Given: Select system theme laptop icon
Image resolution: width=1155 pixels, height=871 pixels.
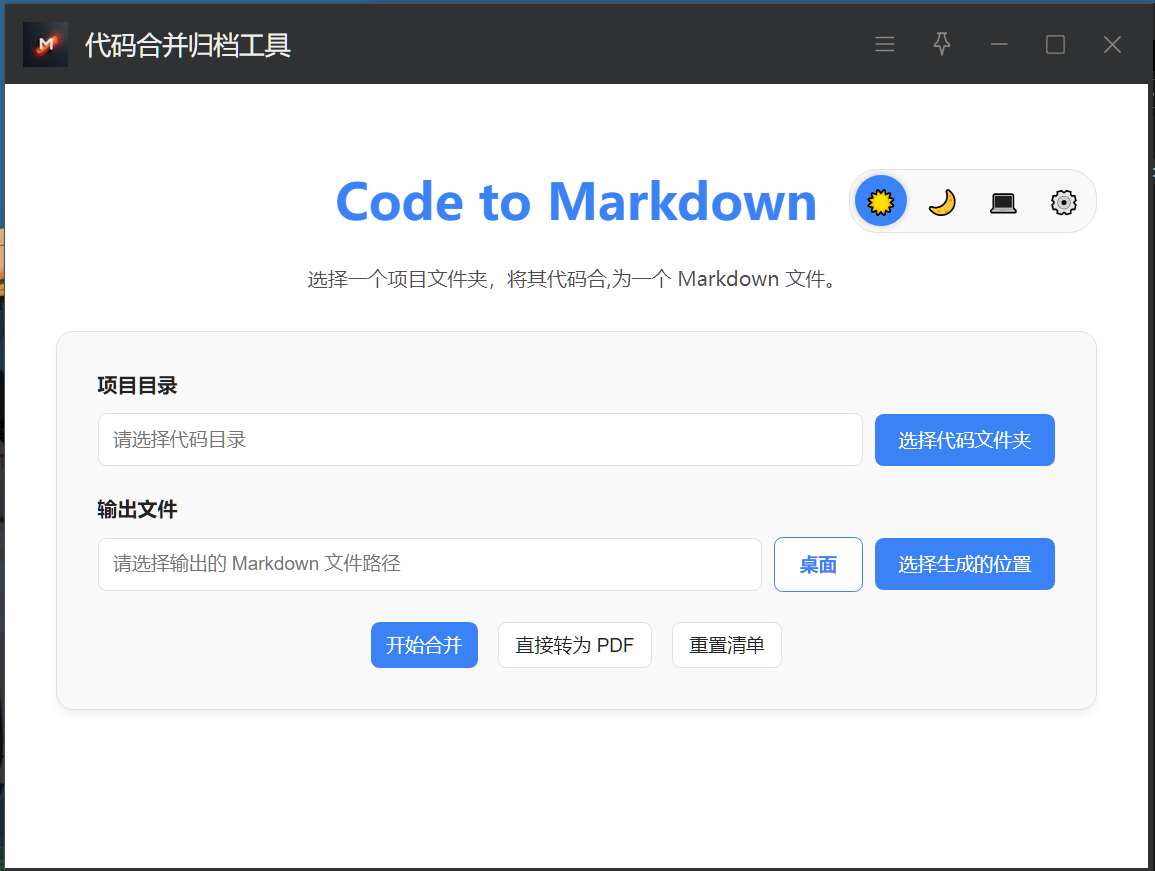Looking at the screenshot, I should click(1003, 202).
